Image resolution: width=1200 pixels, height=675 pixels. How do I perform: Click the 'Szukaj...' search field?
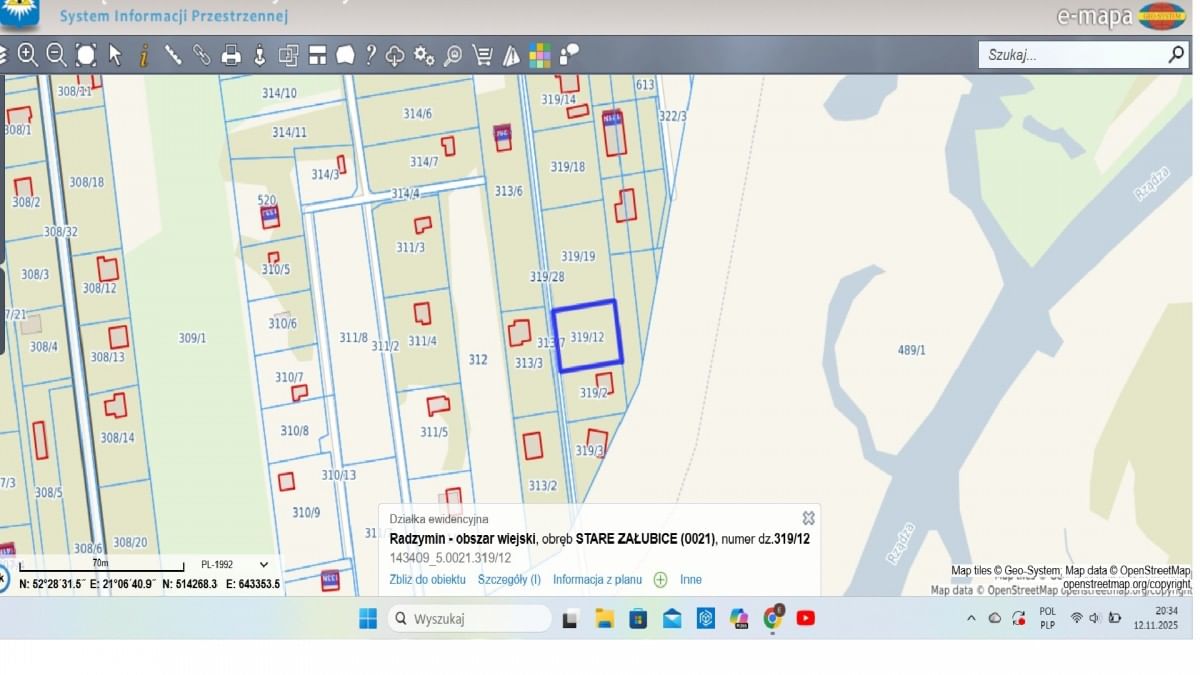click(1070, 55)
